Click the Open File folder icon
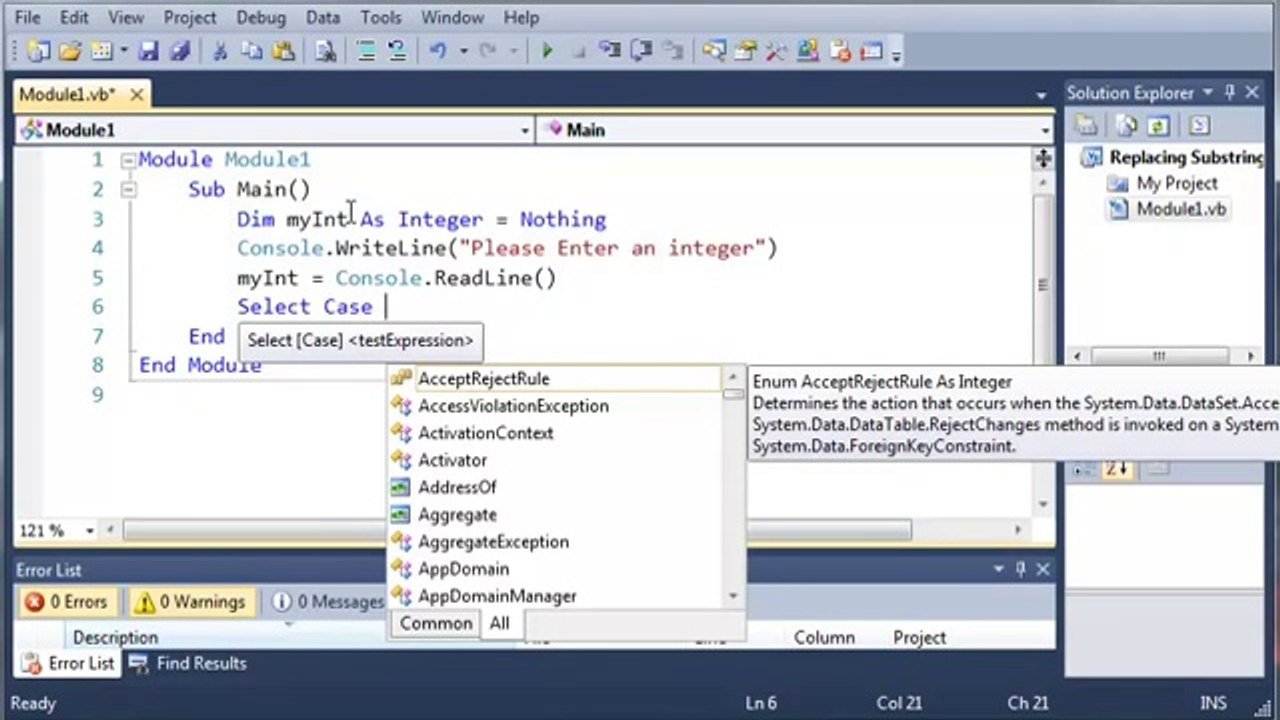 [70, 51]
